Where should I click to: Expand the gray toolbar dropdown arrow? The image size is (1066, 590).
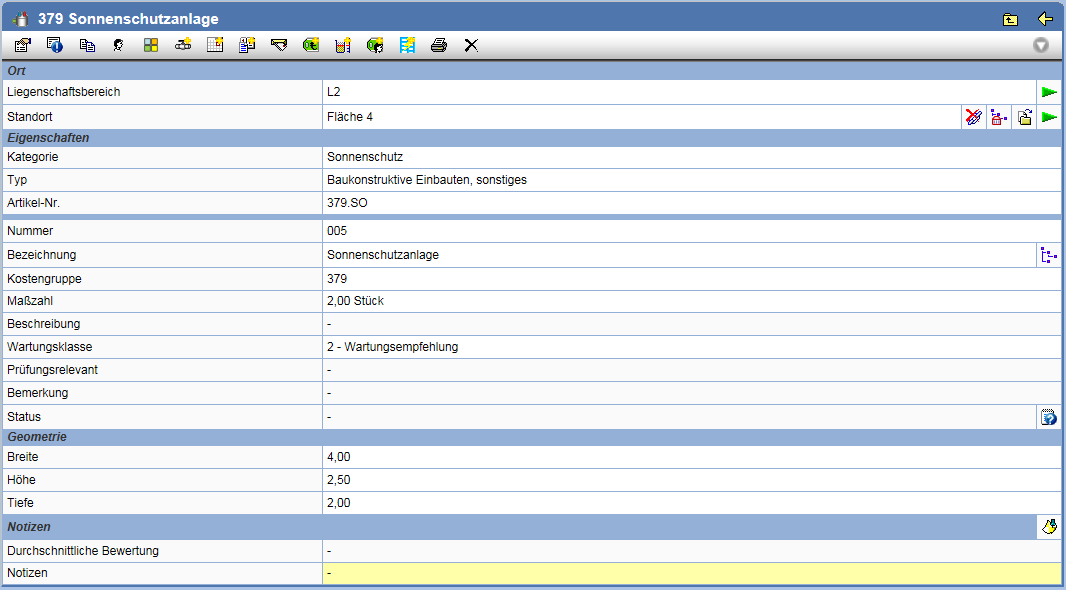pyautogui.click(x=1041, y=45)
